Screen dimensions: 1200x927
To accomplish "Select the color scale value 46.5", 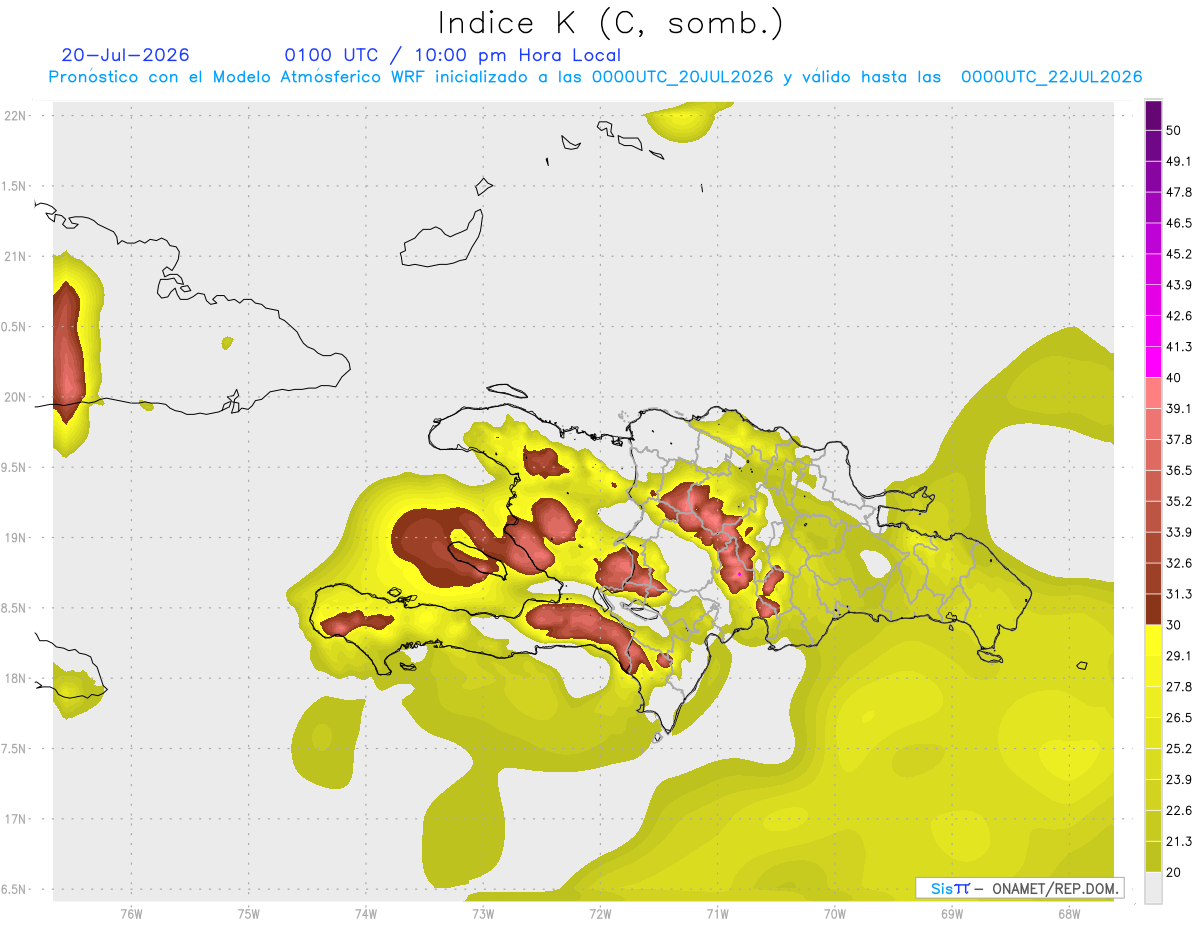I will (x=1179, y=223).
